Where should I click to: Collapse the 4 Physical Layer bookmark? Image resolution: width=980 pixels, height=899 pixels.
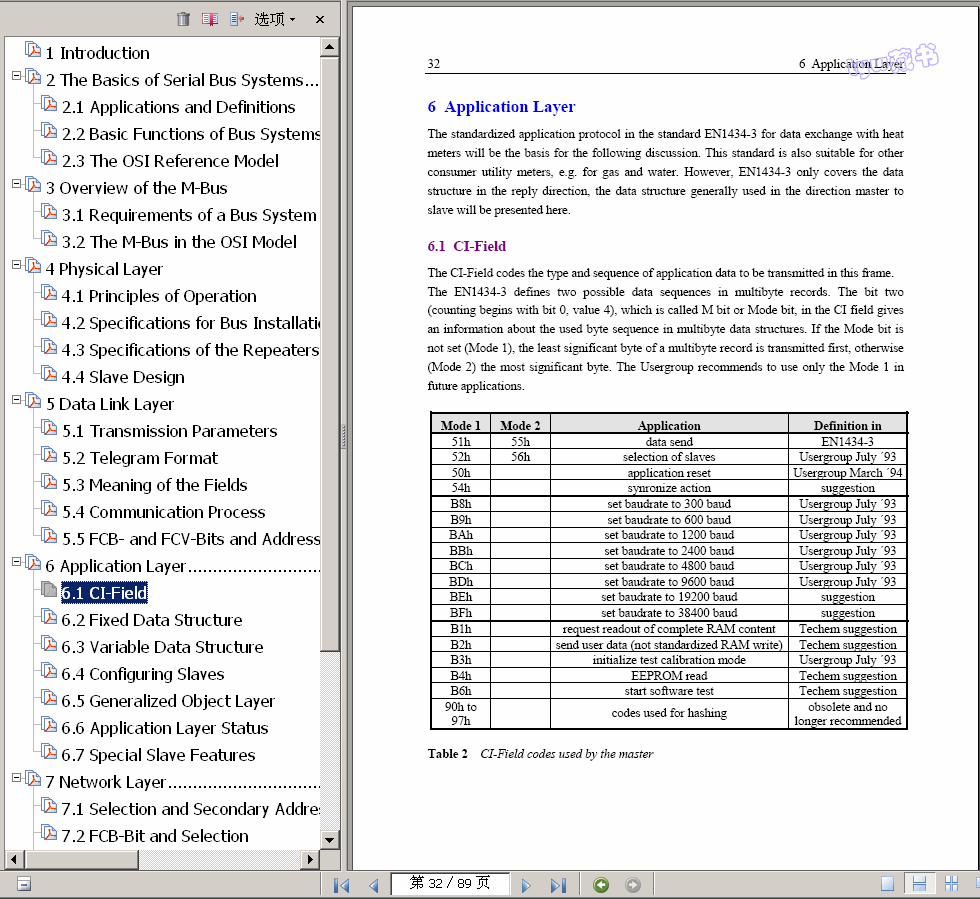tap(17, 265)
